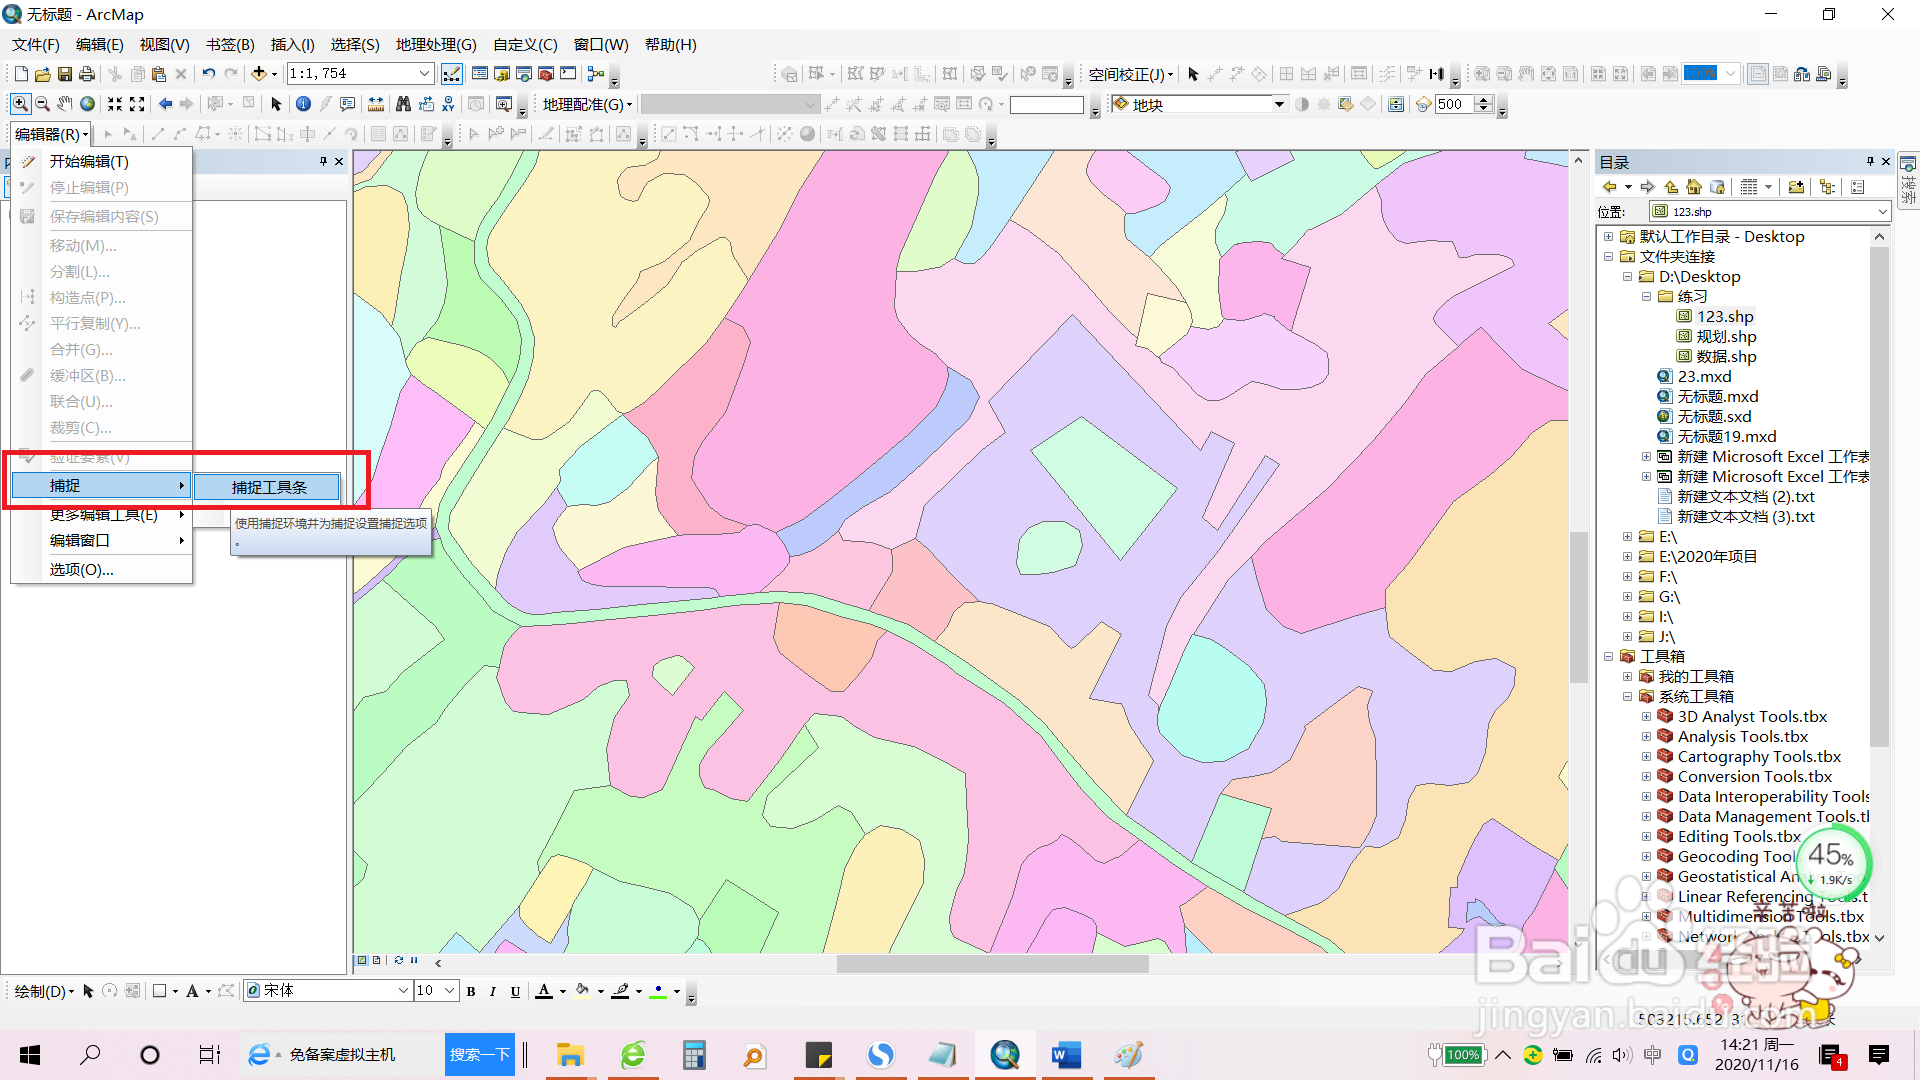Click the Add Data button

click(258, 74)
